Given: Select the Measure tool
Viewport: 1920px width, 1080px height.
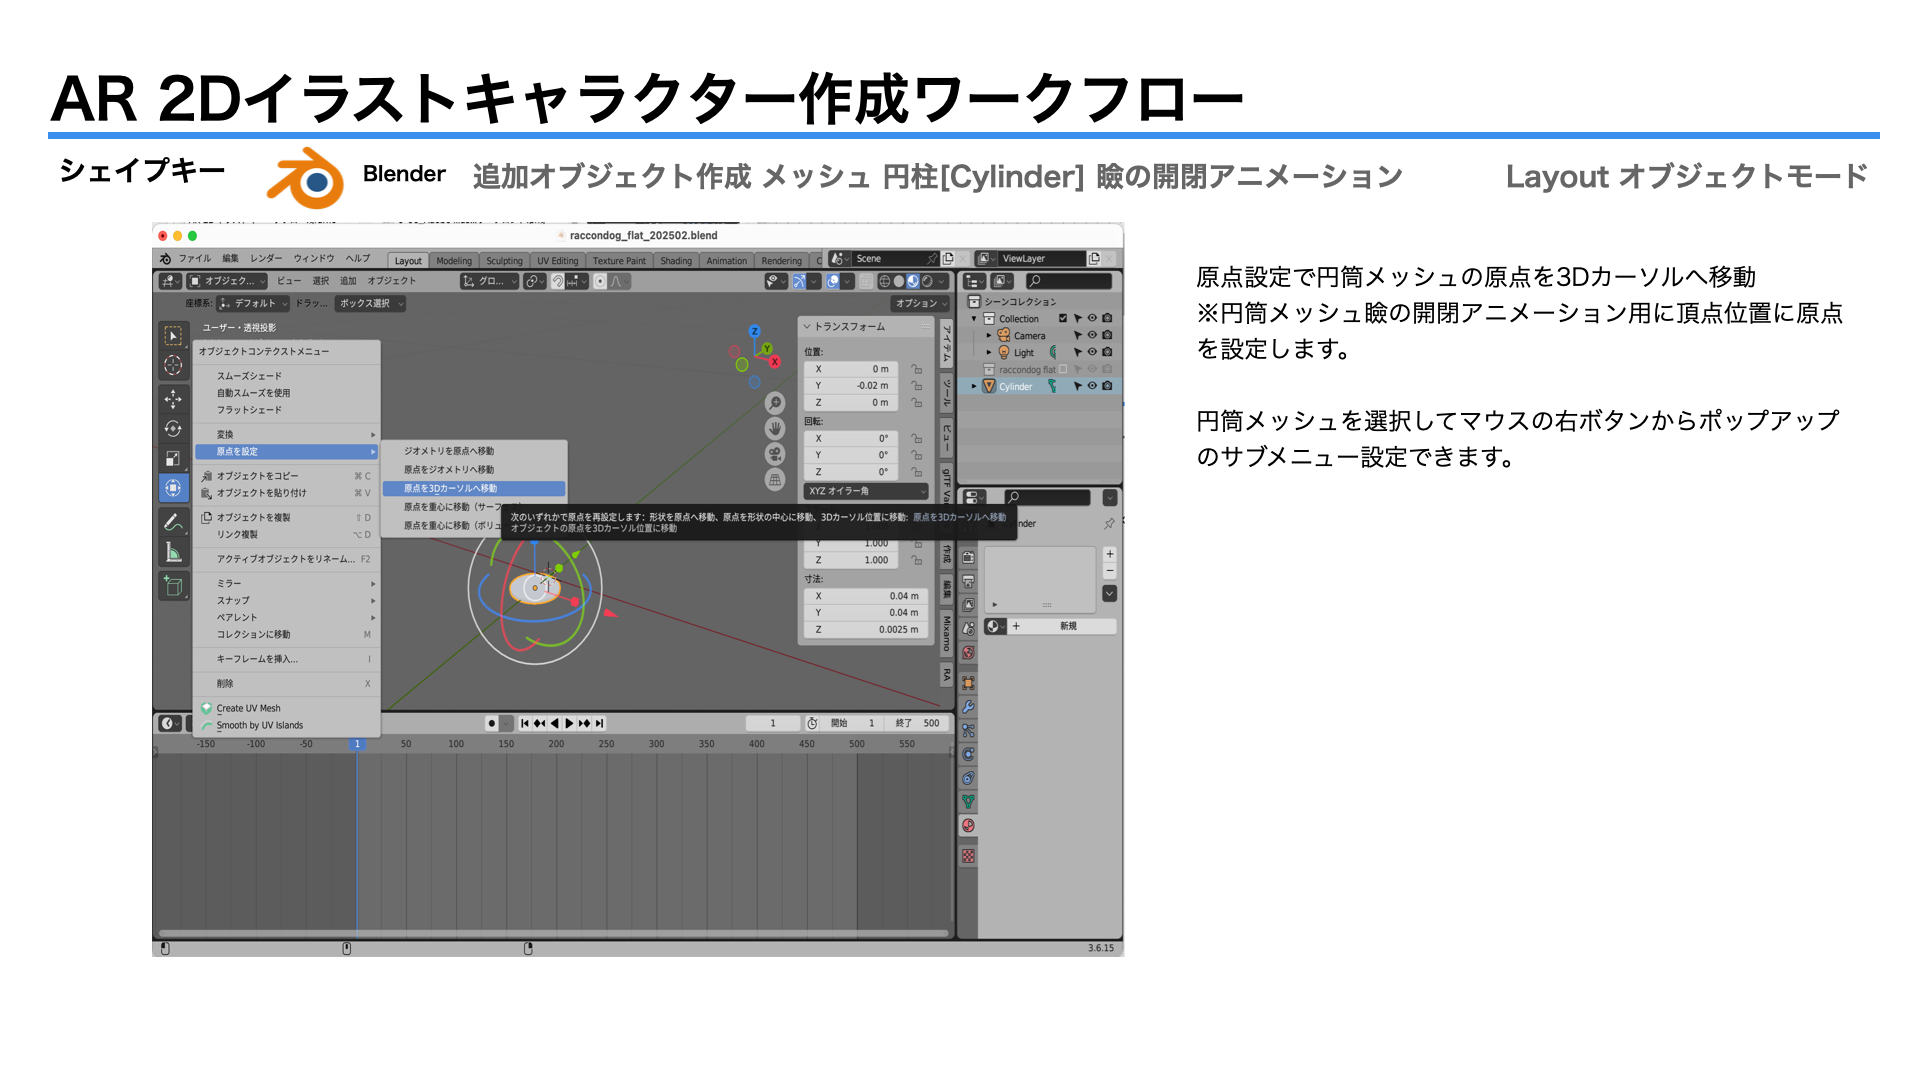Looking at the screenshot, I should [173, 552].
